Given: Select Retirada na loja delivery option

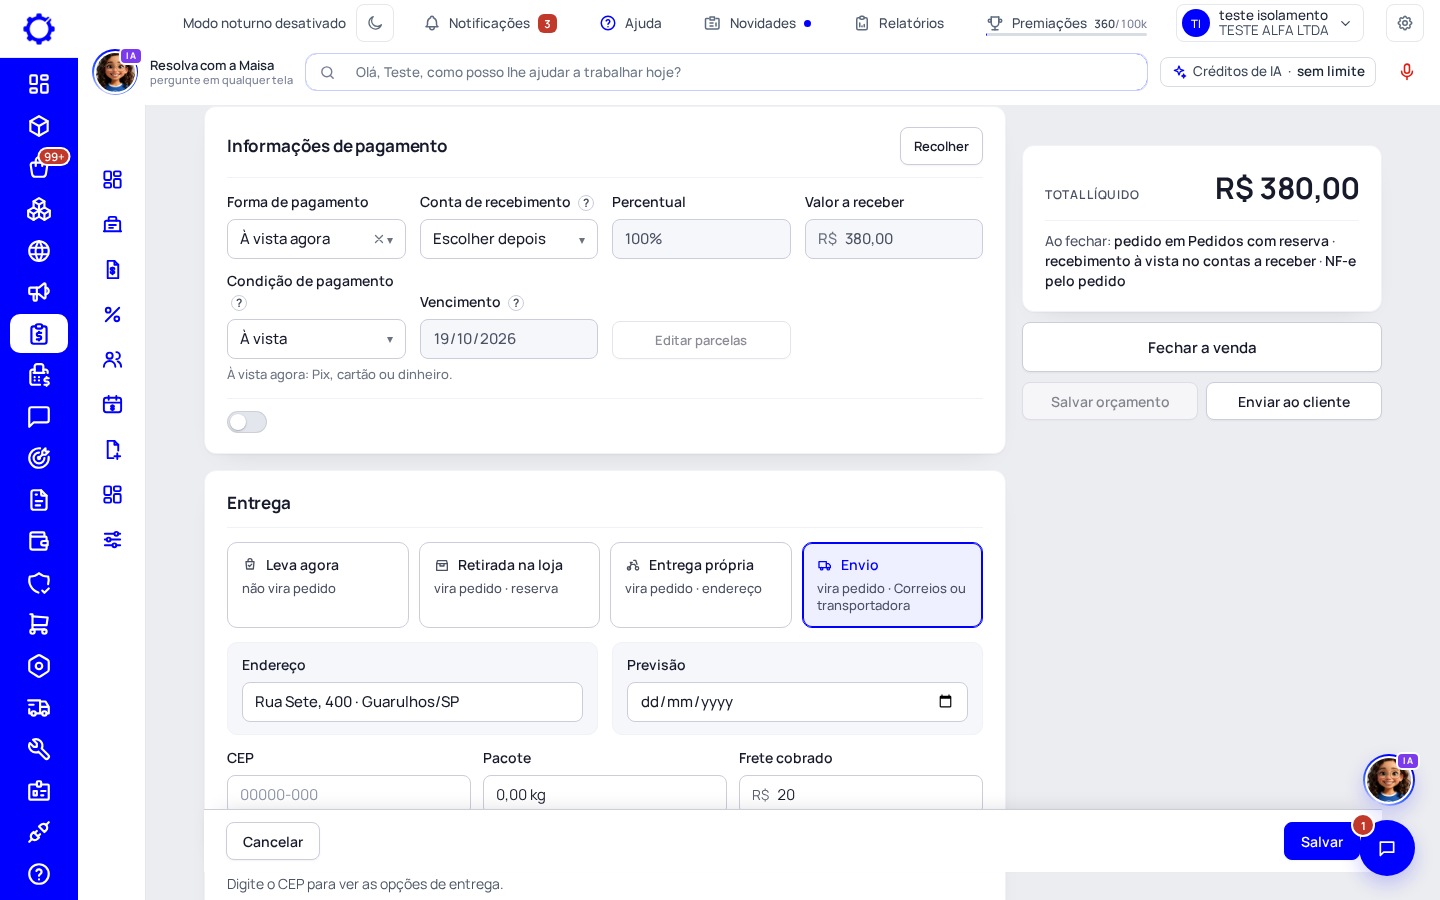Looking at the screenshot, I should pyautogui.click(x=509, y=585).
